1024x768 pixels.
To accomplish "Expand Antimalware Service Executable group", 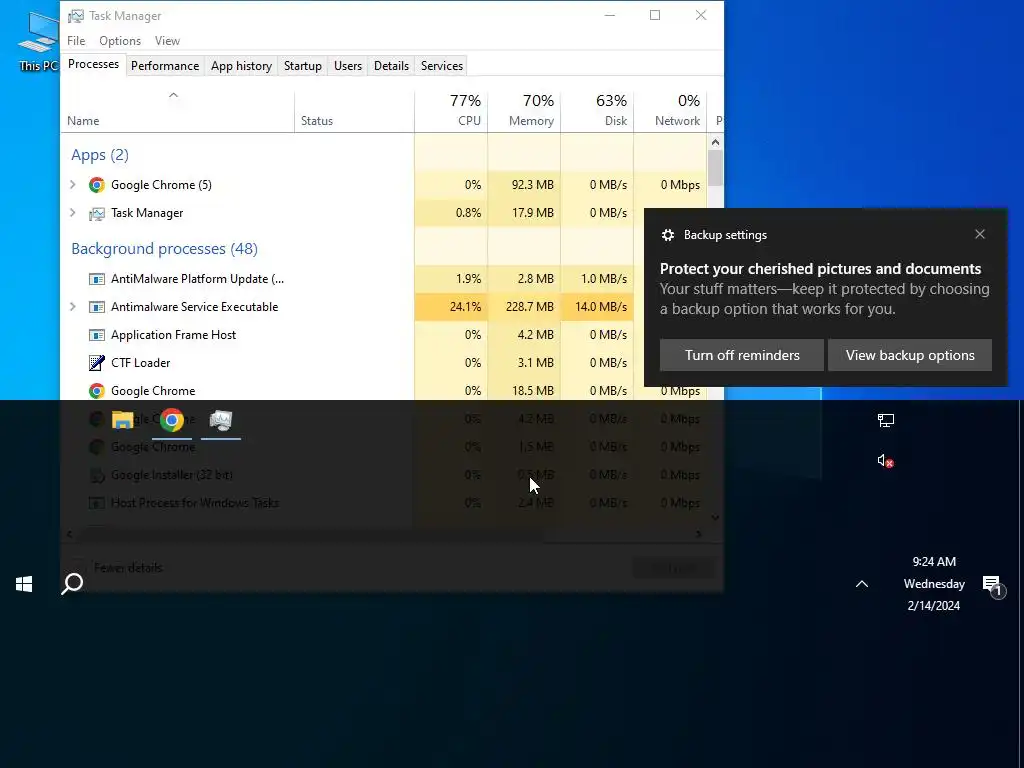I will coord(72,307).
